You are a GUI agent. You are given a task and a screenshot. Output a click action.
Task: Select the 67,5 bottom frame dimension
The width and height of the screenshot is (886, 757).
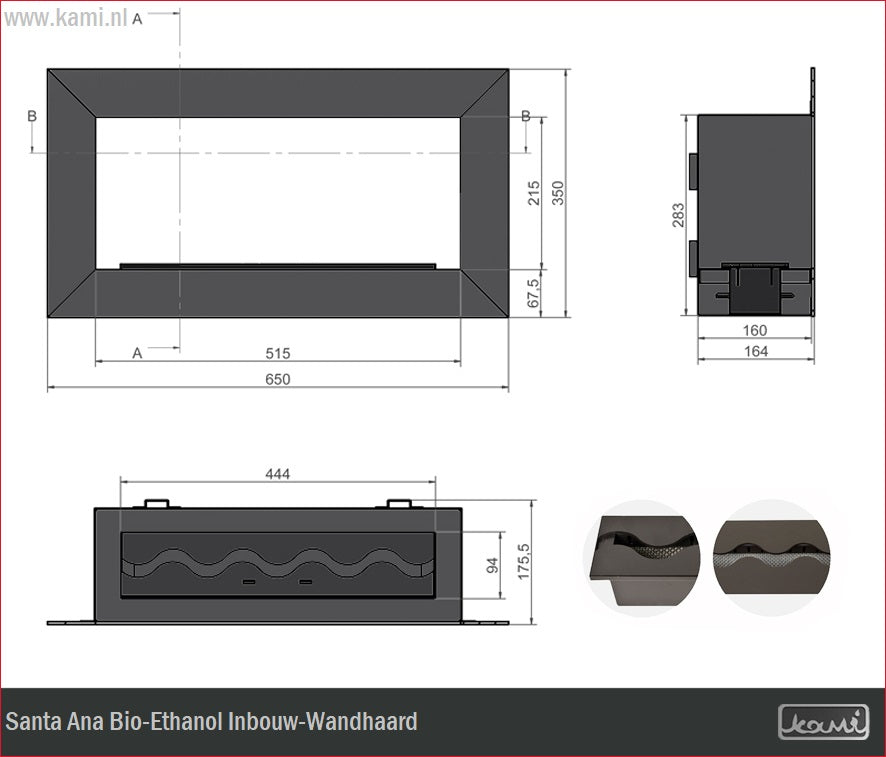[533, 293]
